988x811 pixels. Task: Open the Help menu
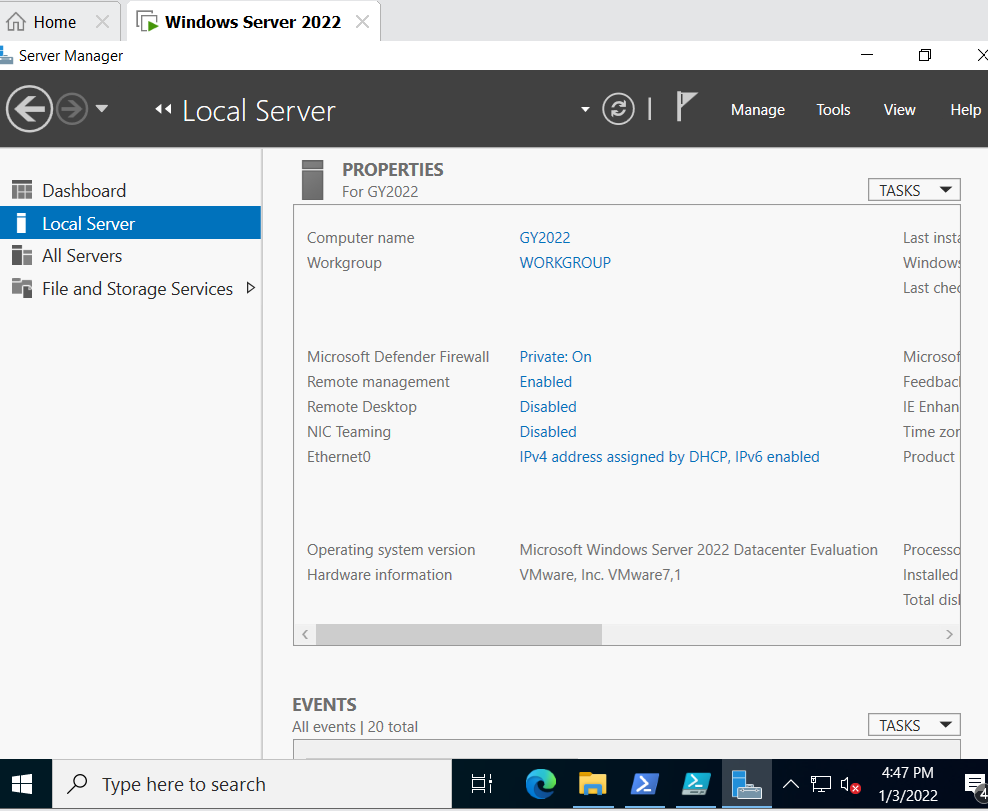pos(965,110)
